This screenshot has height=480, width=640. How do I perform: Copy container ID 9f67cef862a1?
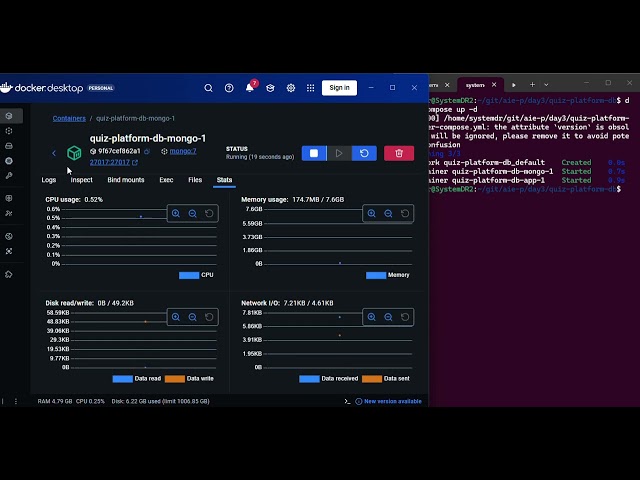(147, 151)
